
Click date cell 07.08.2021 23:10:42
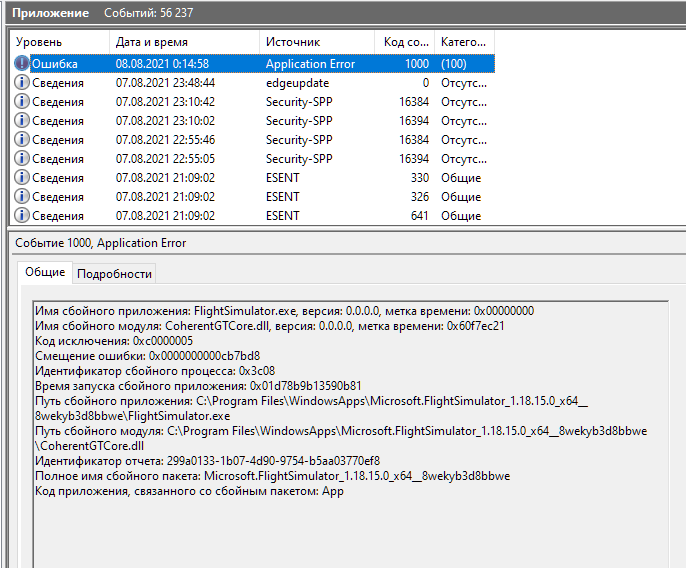tap(165, 102)
